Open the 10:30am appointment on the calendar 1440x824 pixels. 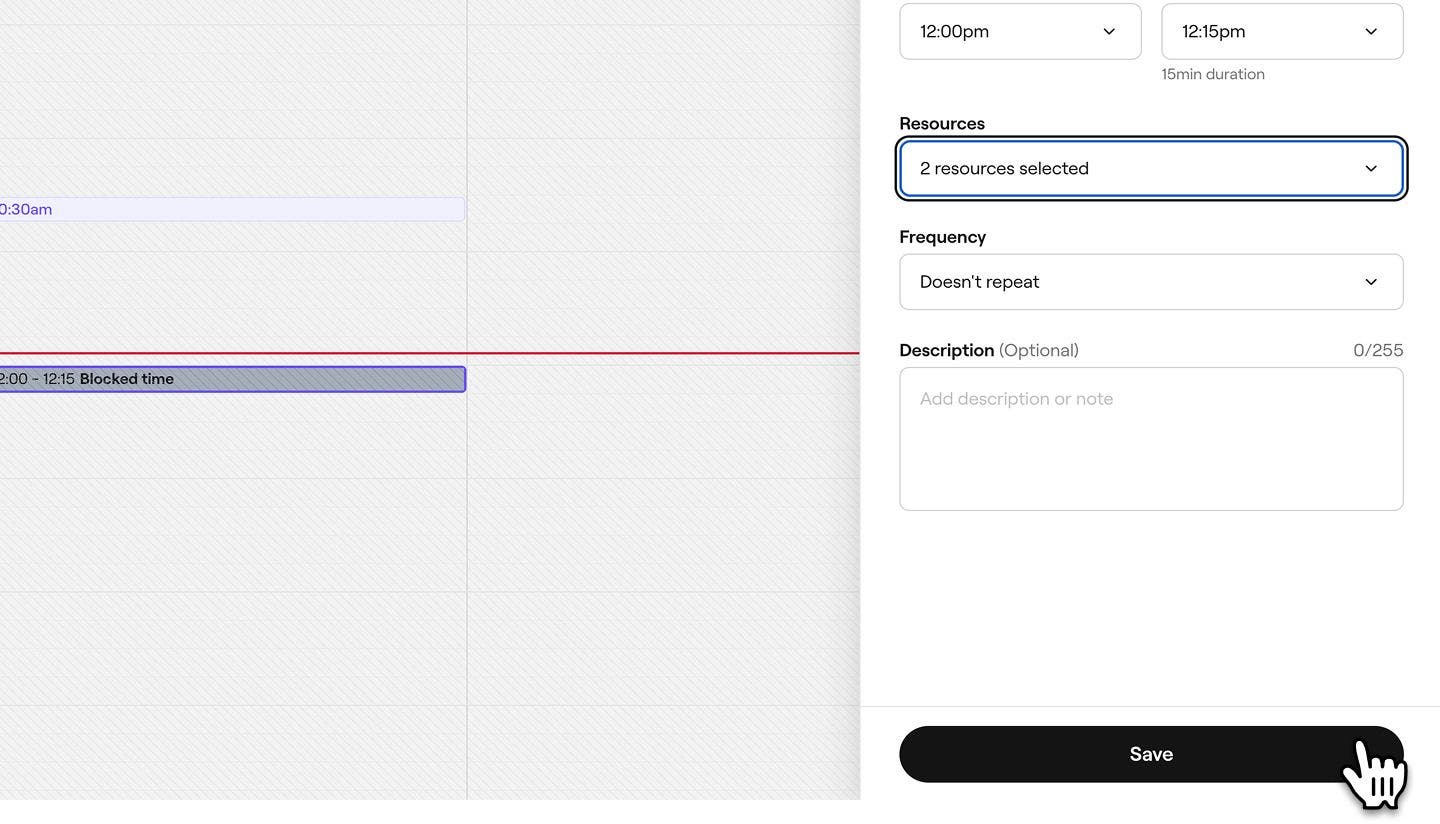(230, 209)
